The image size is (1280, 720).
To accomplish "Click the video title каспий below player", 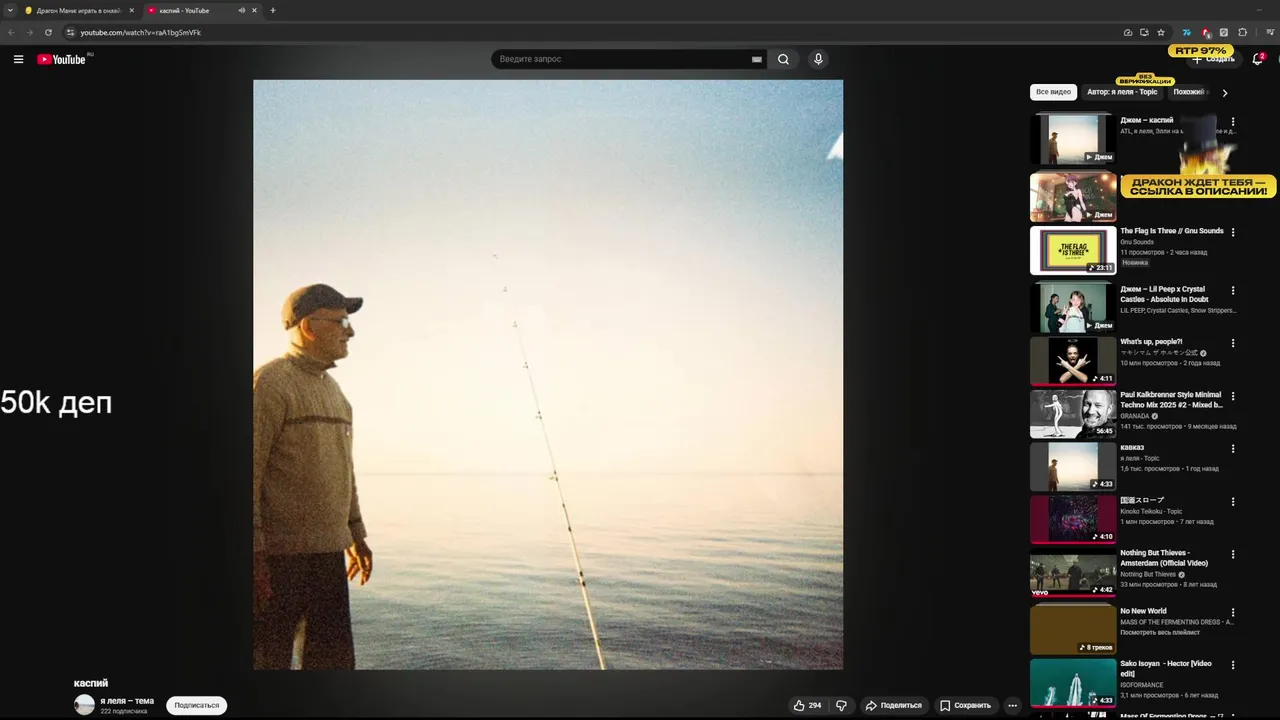I will pyautogui.click(x=91, y=683).
